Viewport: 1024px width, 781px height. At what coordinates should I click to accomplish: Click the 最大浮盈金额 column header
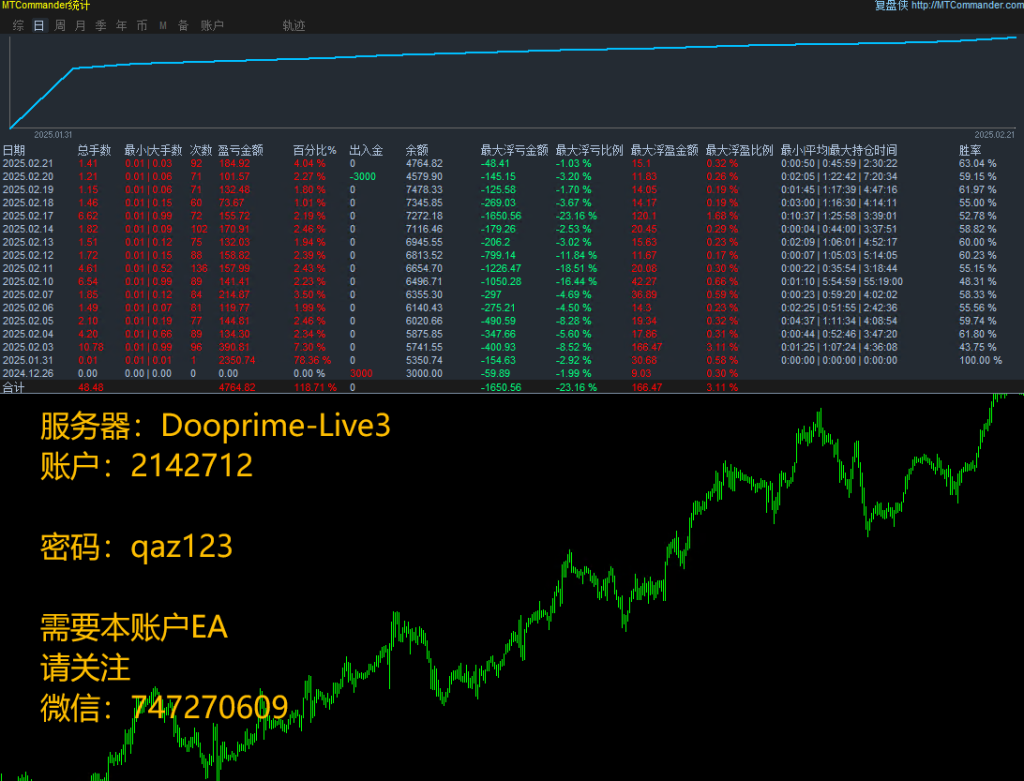[665, 150]
